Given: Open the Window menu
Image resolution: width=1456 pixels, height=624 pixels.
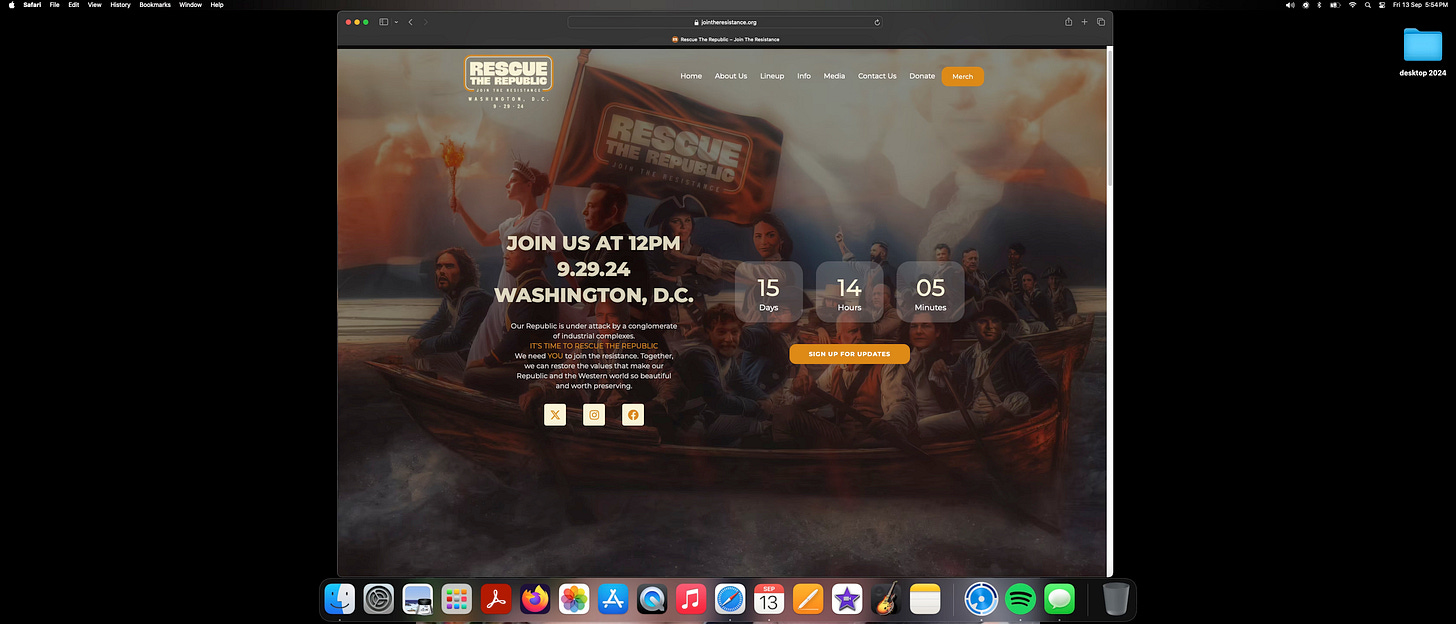Looking at the screenshot, I should pos(190,5).
